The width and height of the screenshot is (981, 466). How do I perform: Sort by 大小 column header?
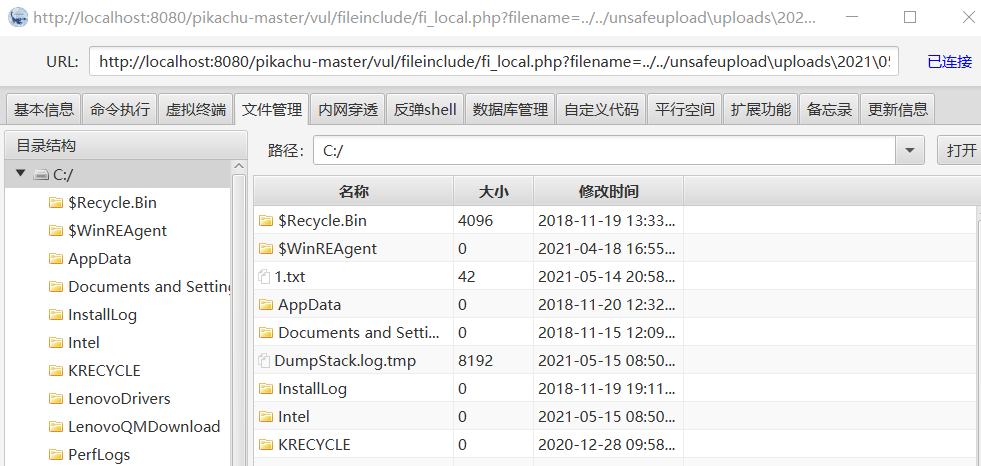(x=493, y=191)
